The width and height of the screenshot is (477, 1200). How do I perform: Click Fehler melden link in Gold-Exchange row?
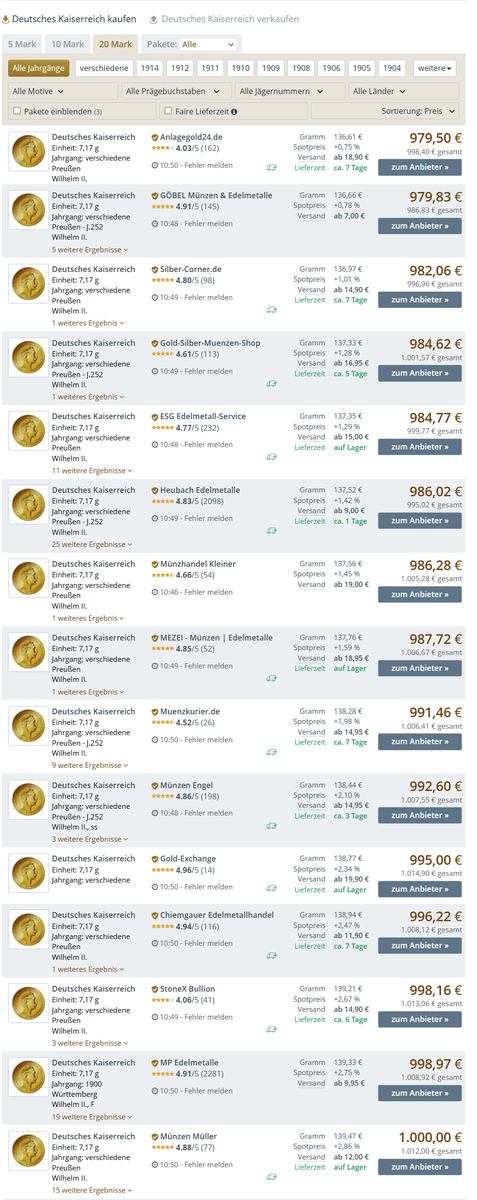206,887
